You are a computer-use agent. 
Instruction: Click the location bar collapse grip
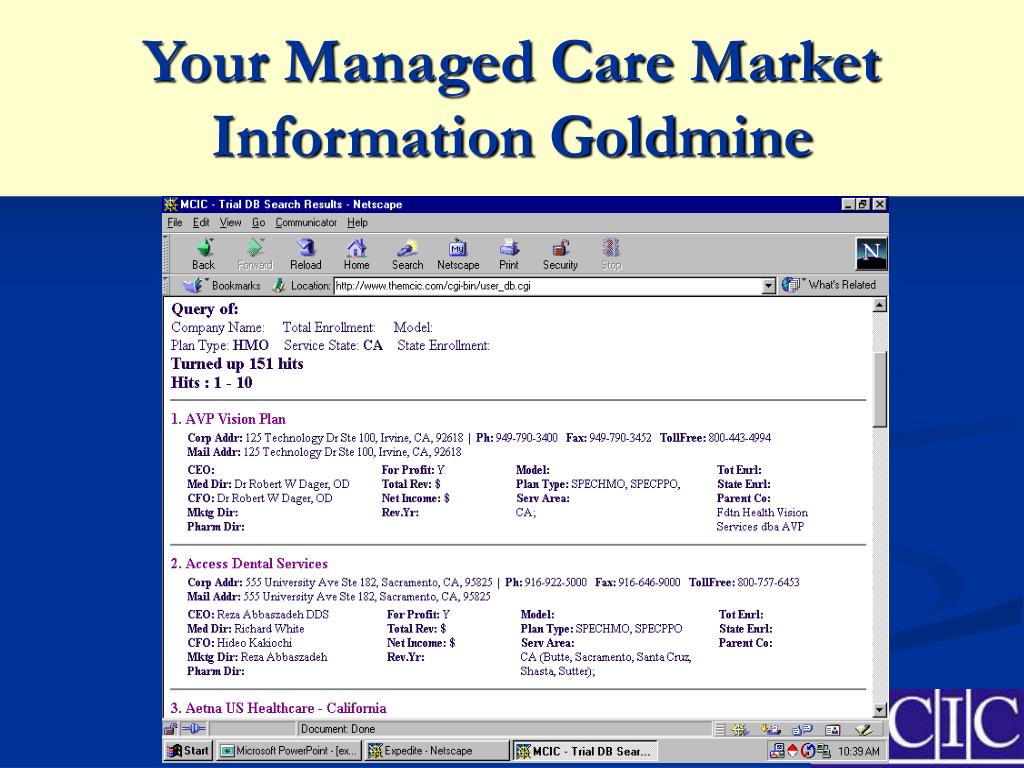pyautogui.click(x=167, y=285)
